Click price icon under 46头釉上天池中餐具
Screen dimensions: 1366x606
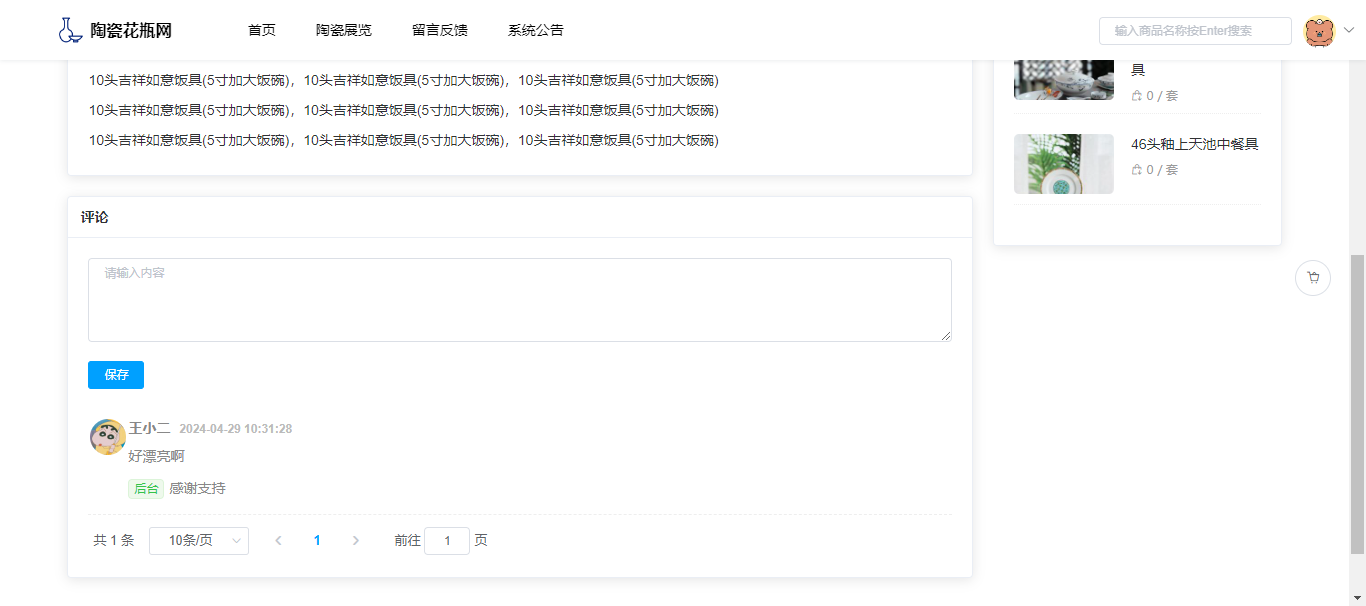click(1136, 170)
